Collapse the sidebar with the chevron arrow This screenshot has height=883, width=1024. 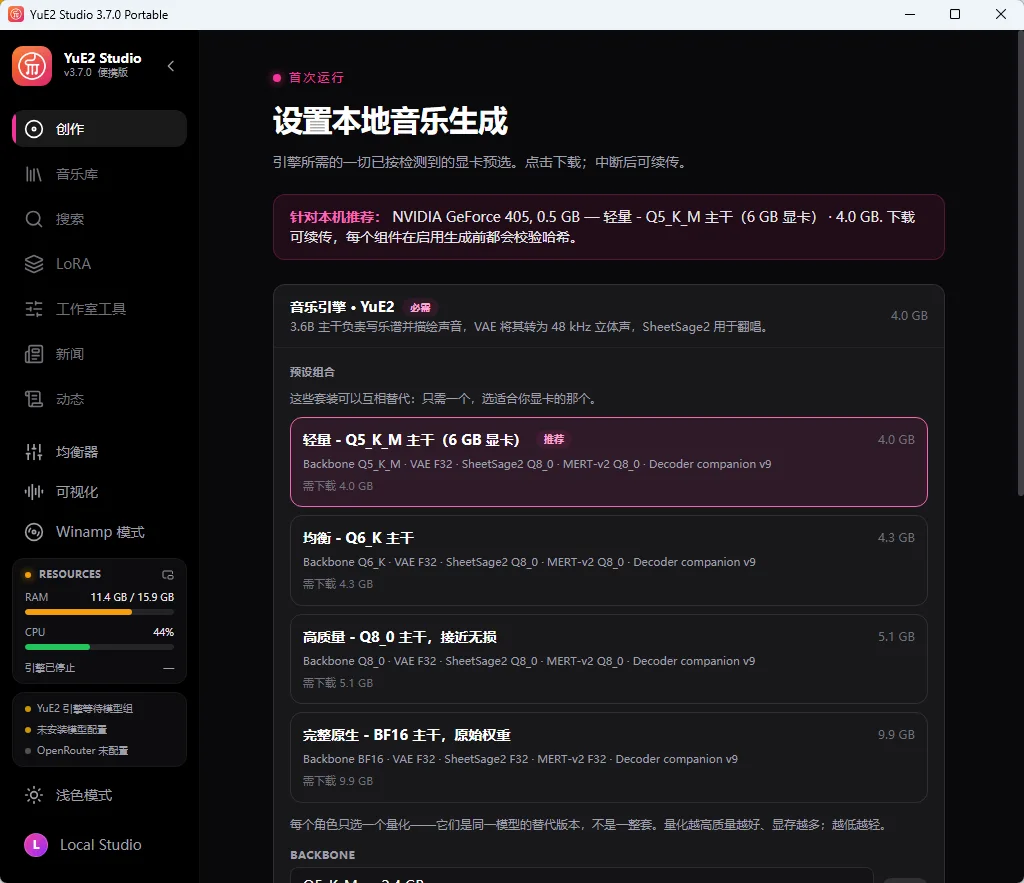coord(171,65)
